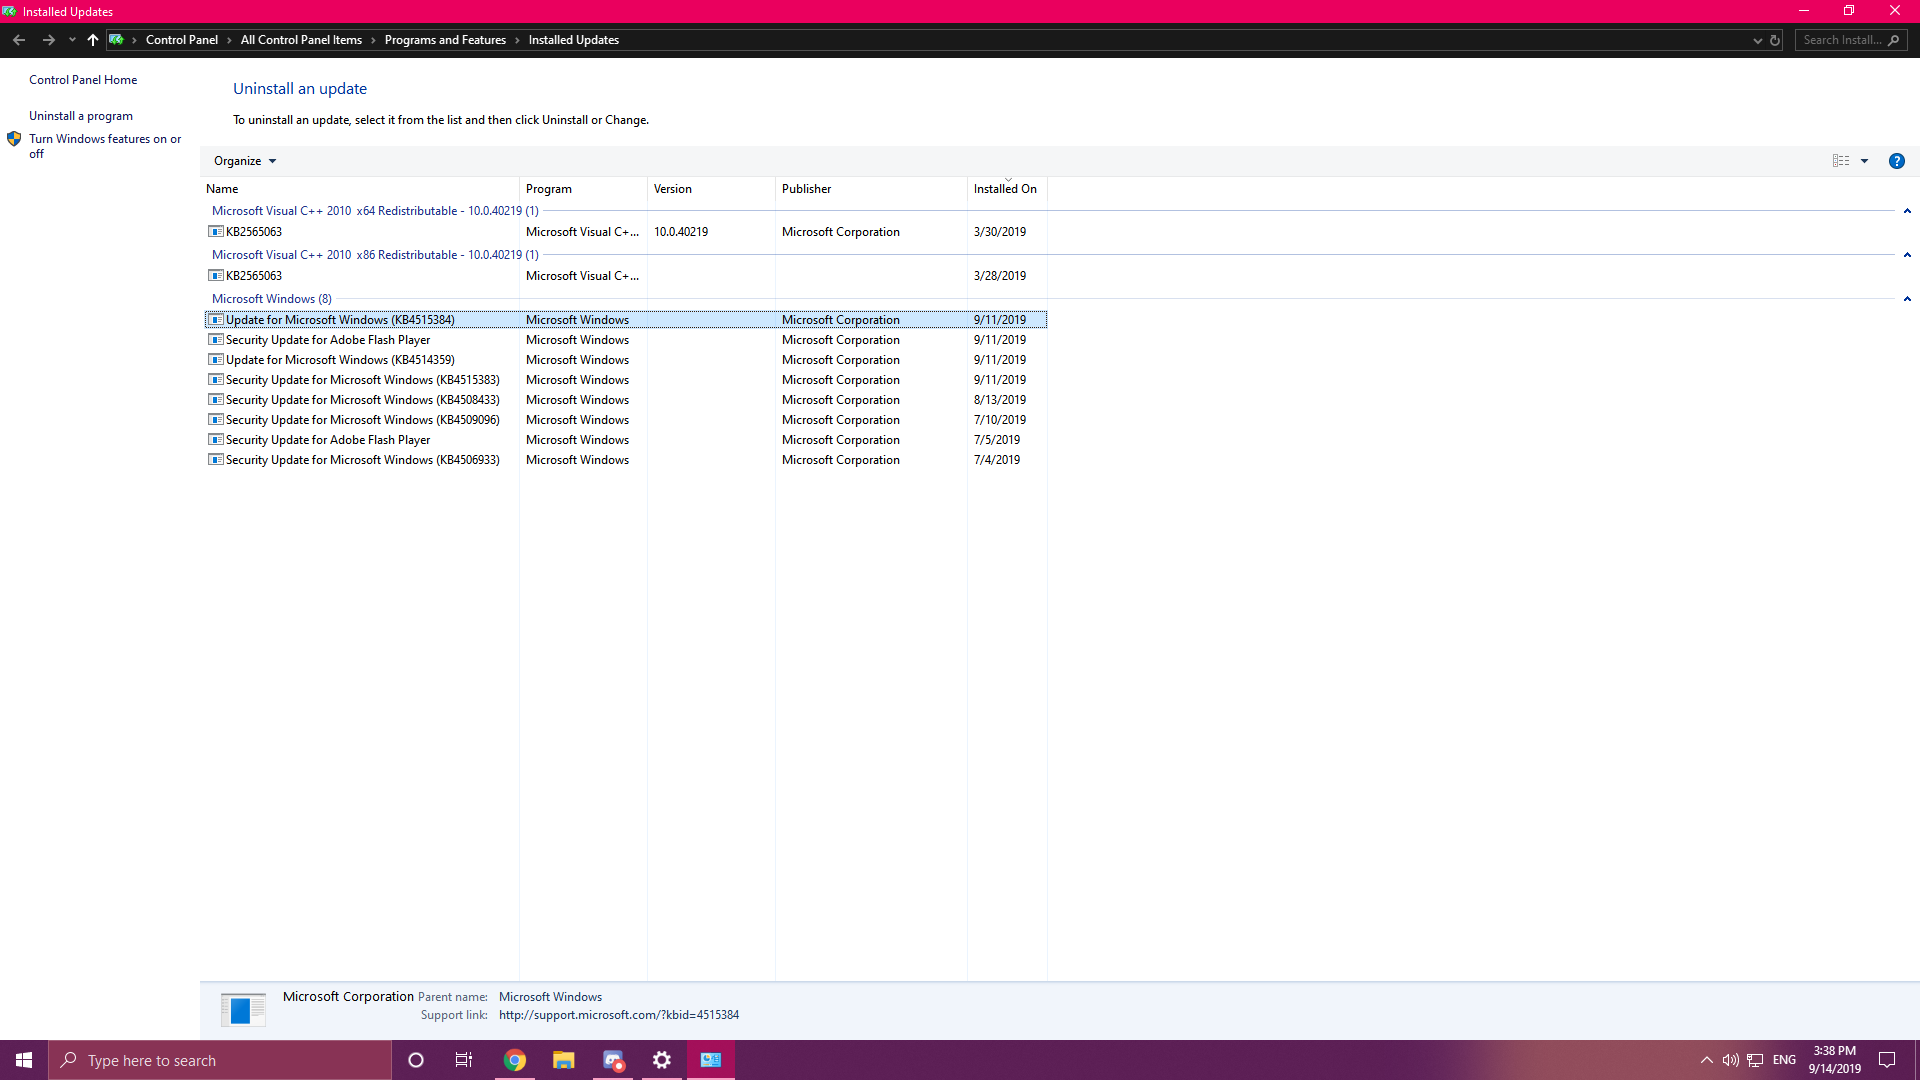Open Google Chrome from taskbar
Image resolution: width=1920 pixels, height=1080 pixels.
point(515,1060)
